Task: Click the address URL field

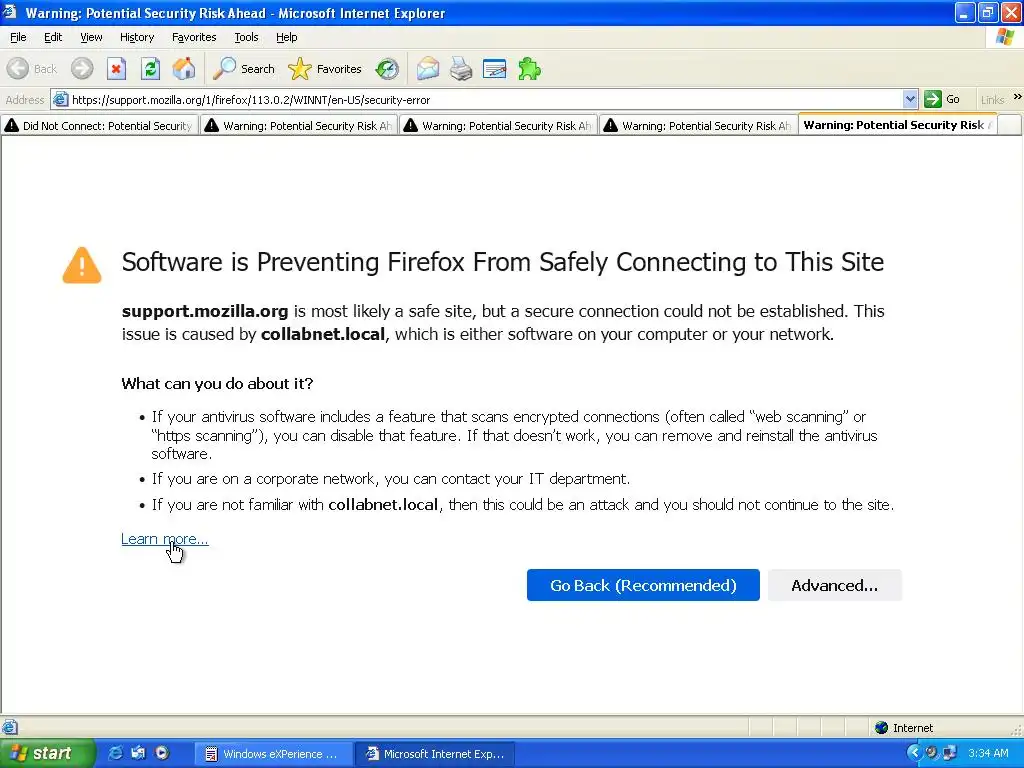Action: click(485, 100)
